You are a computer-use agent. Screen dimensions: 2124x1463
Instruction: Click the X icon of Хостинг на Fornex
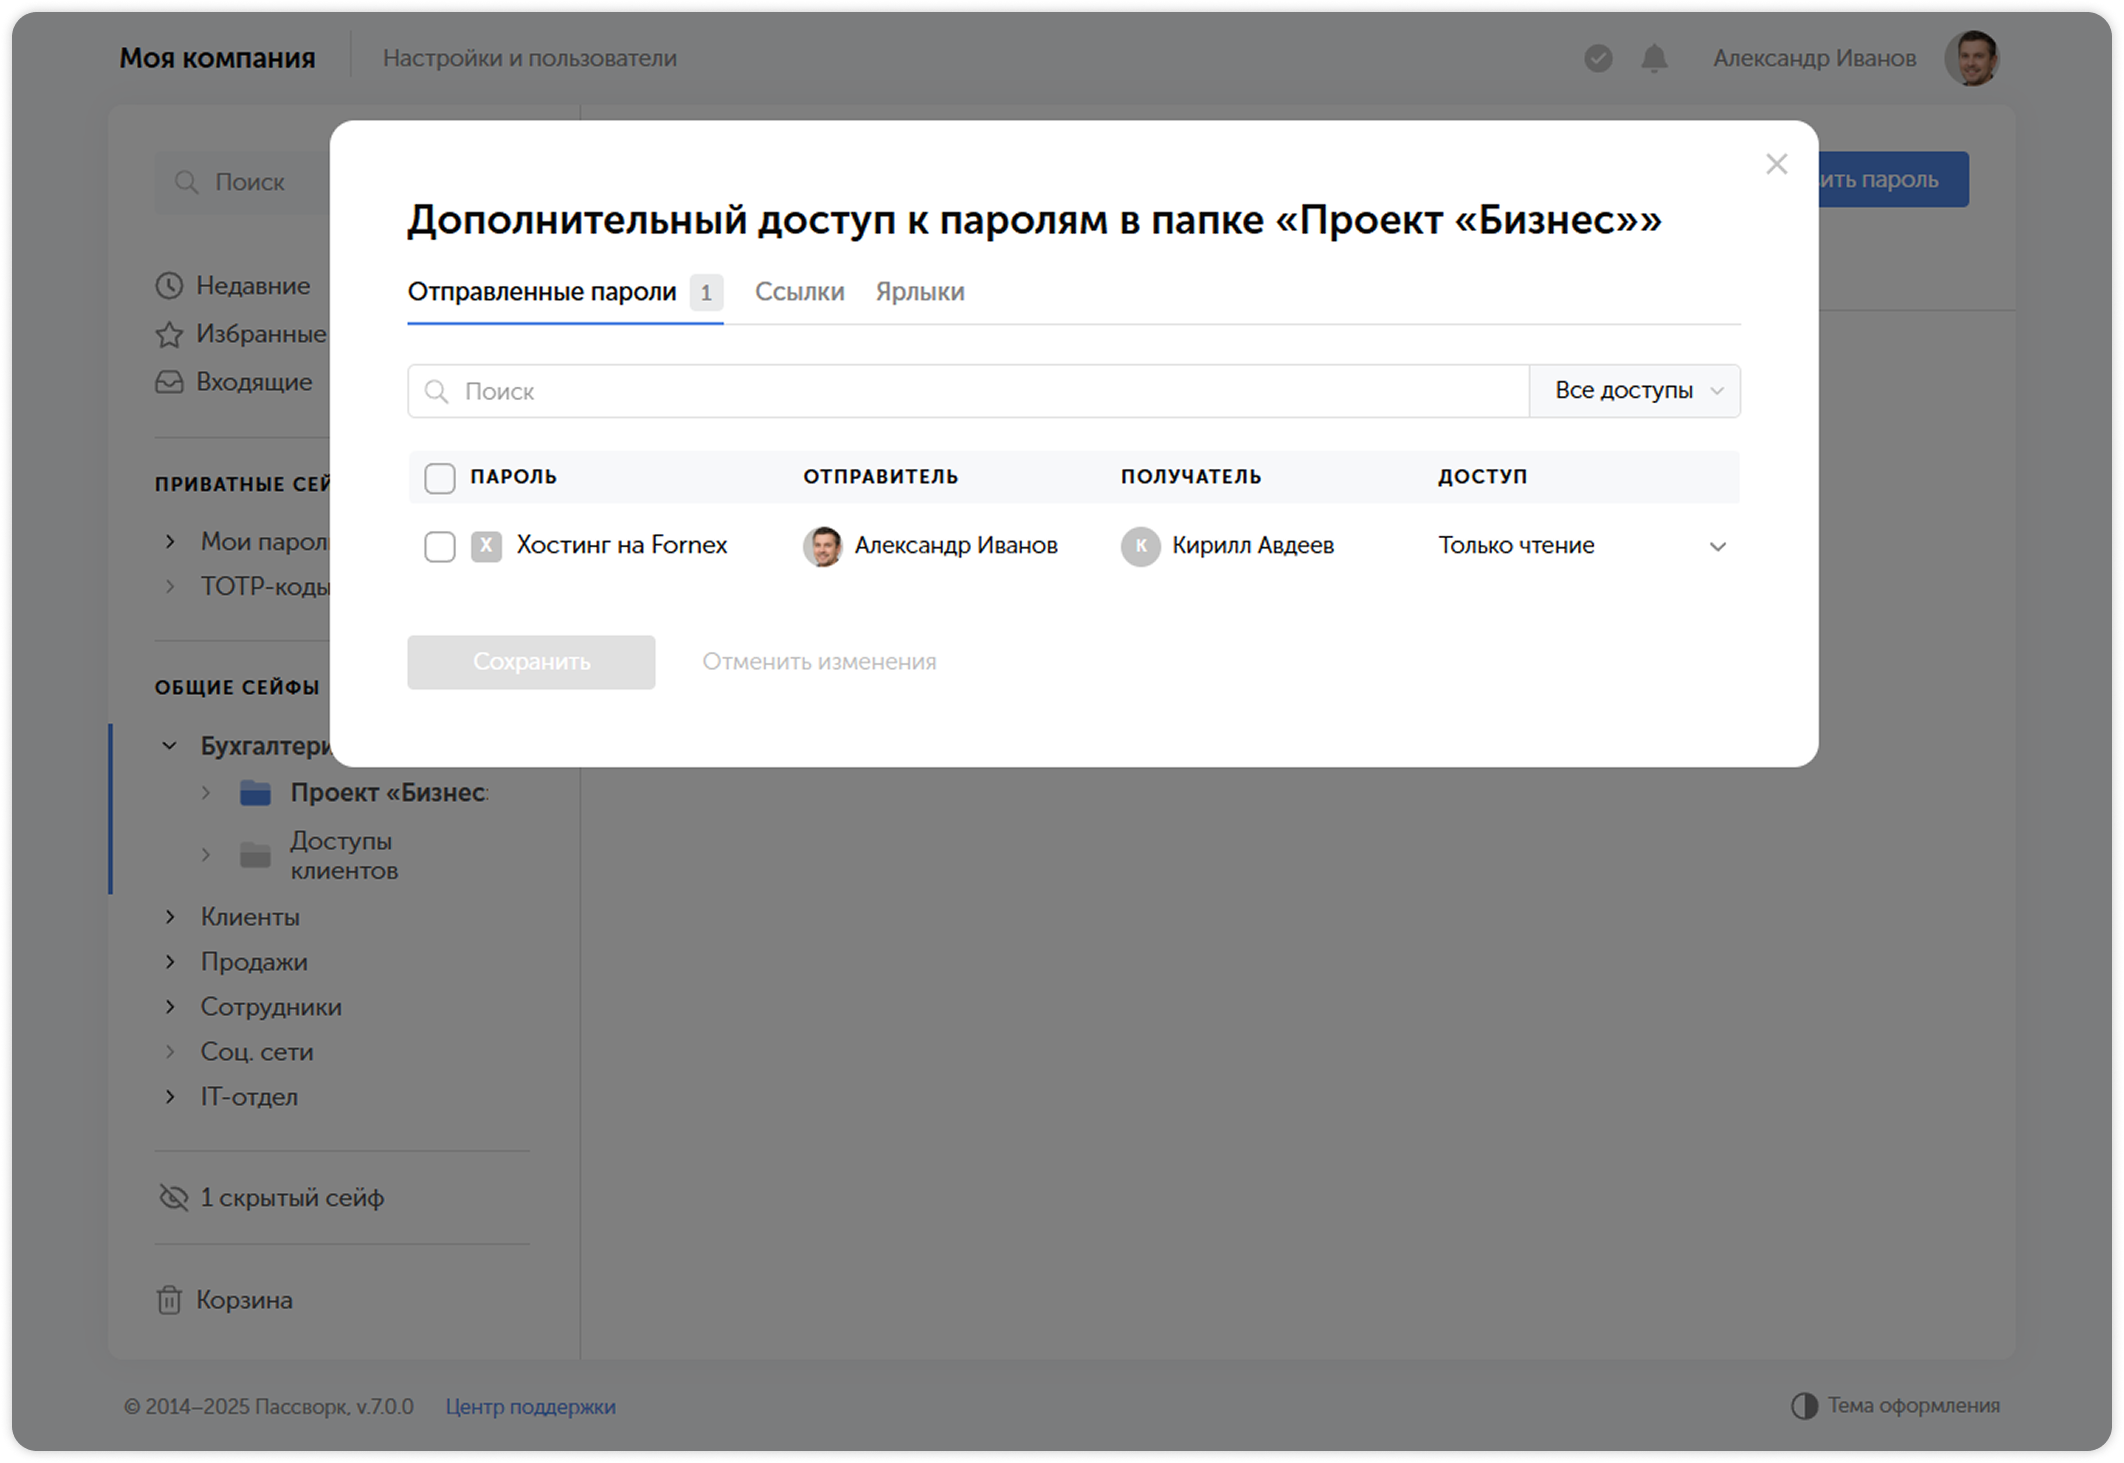(486, 546)
